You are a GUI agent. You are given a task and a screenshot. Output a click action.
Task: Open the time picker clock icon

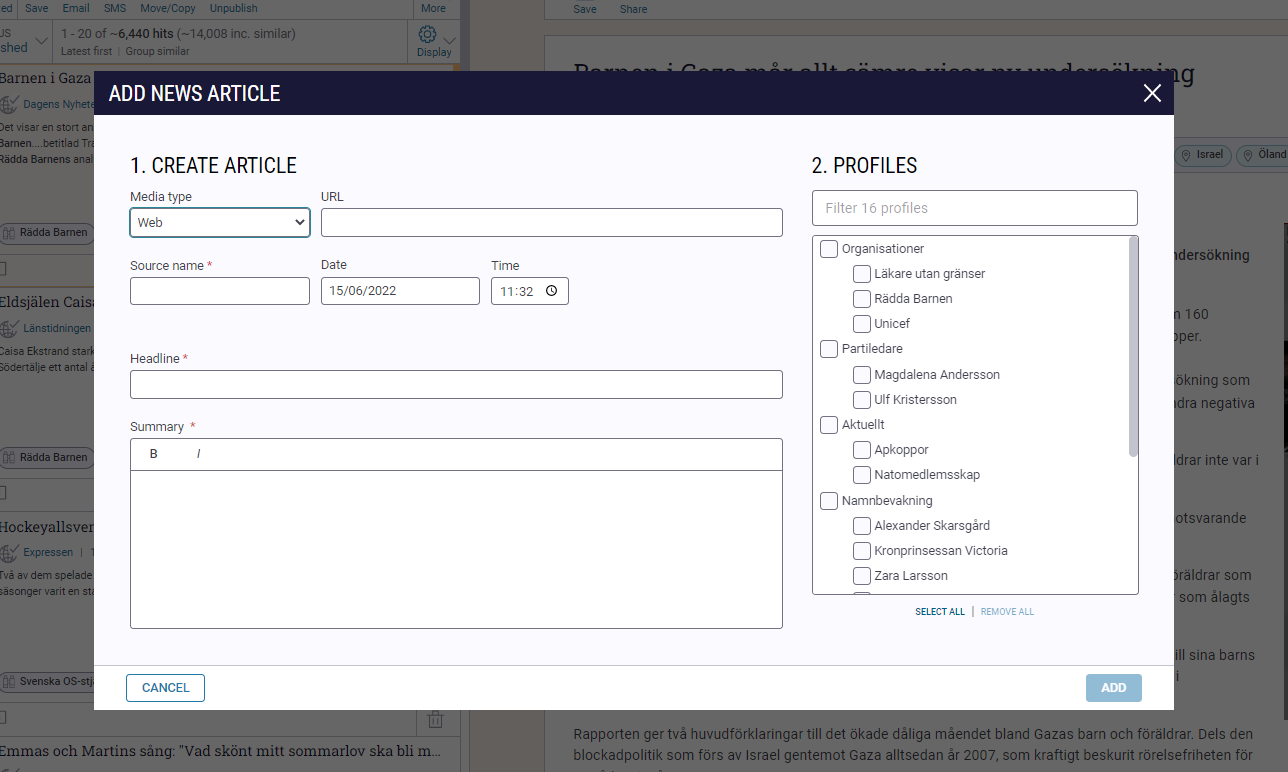[x=551, y=291]
